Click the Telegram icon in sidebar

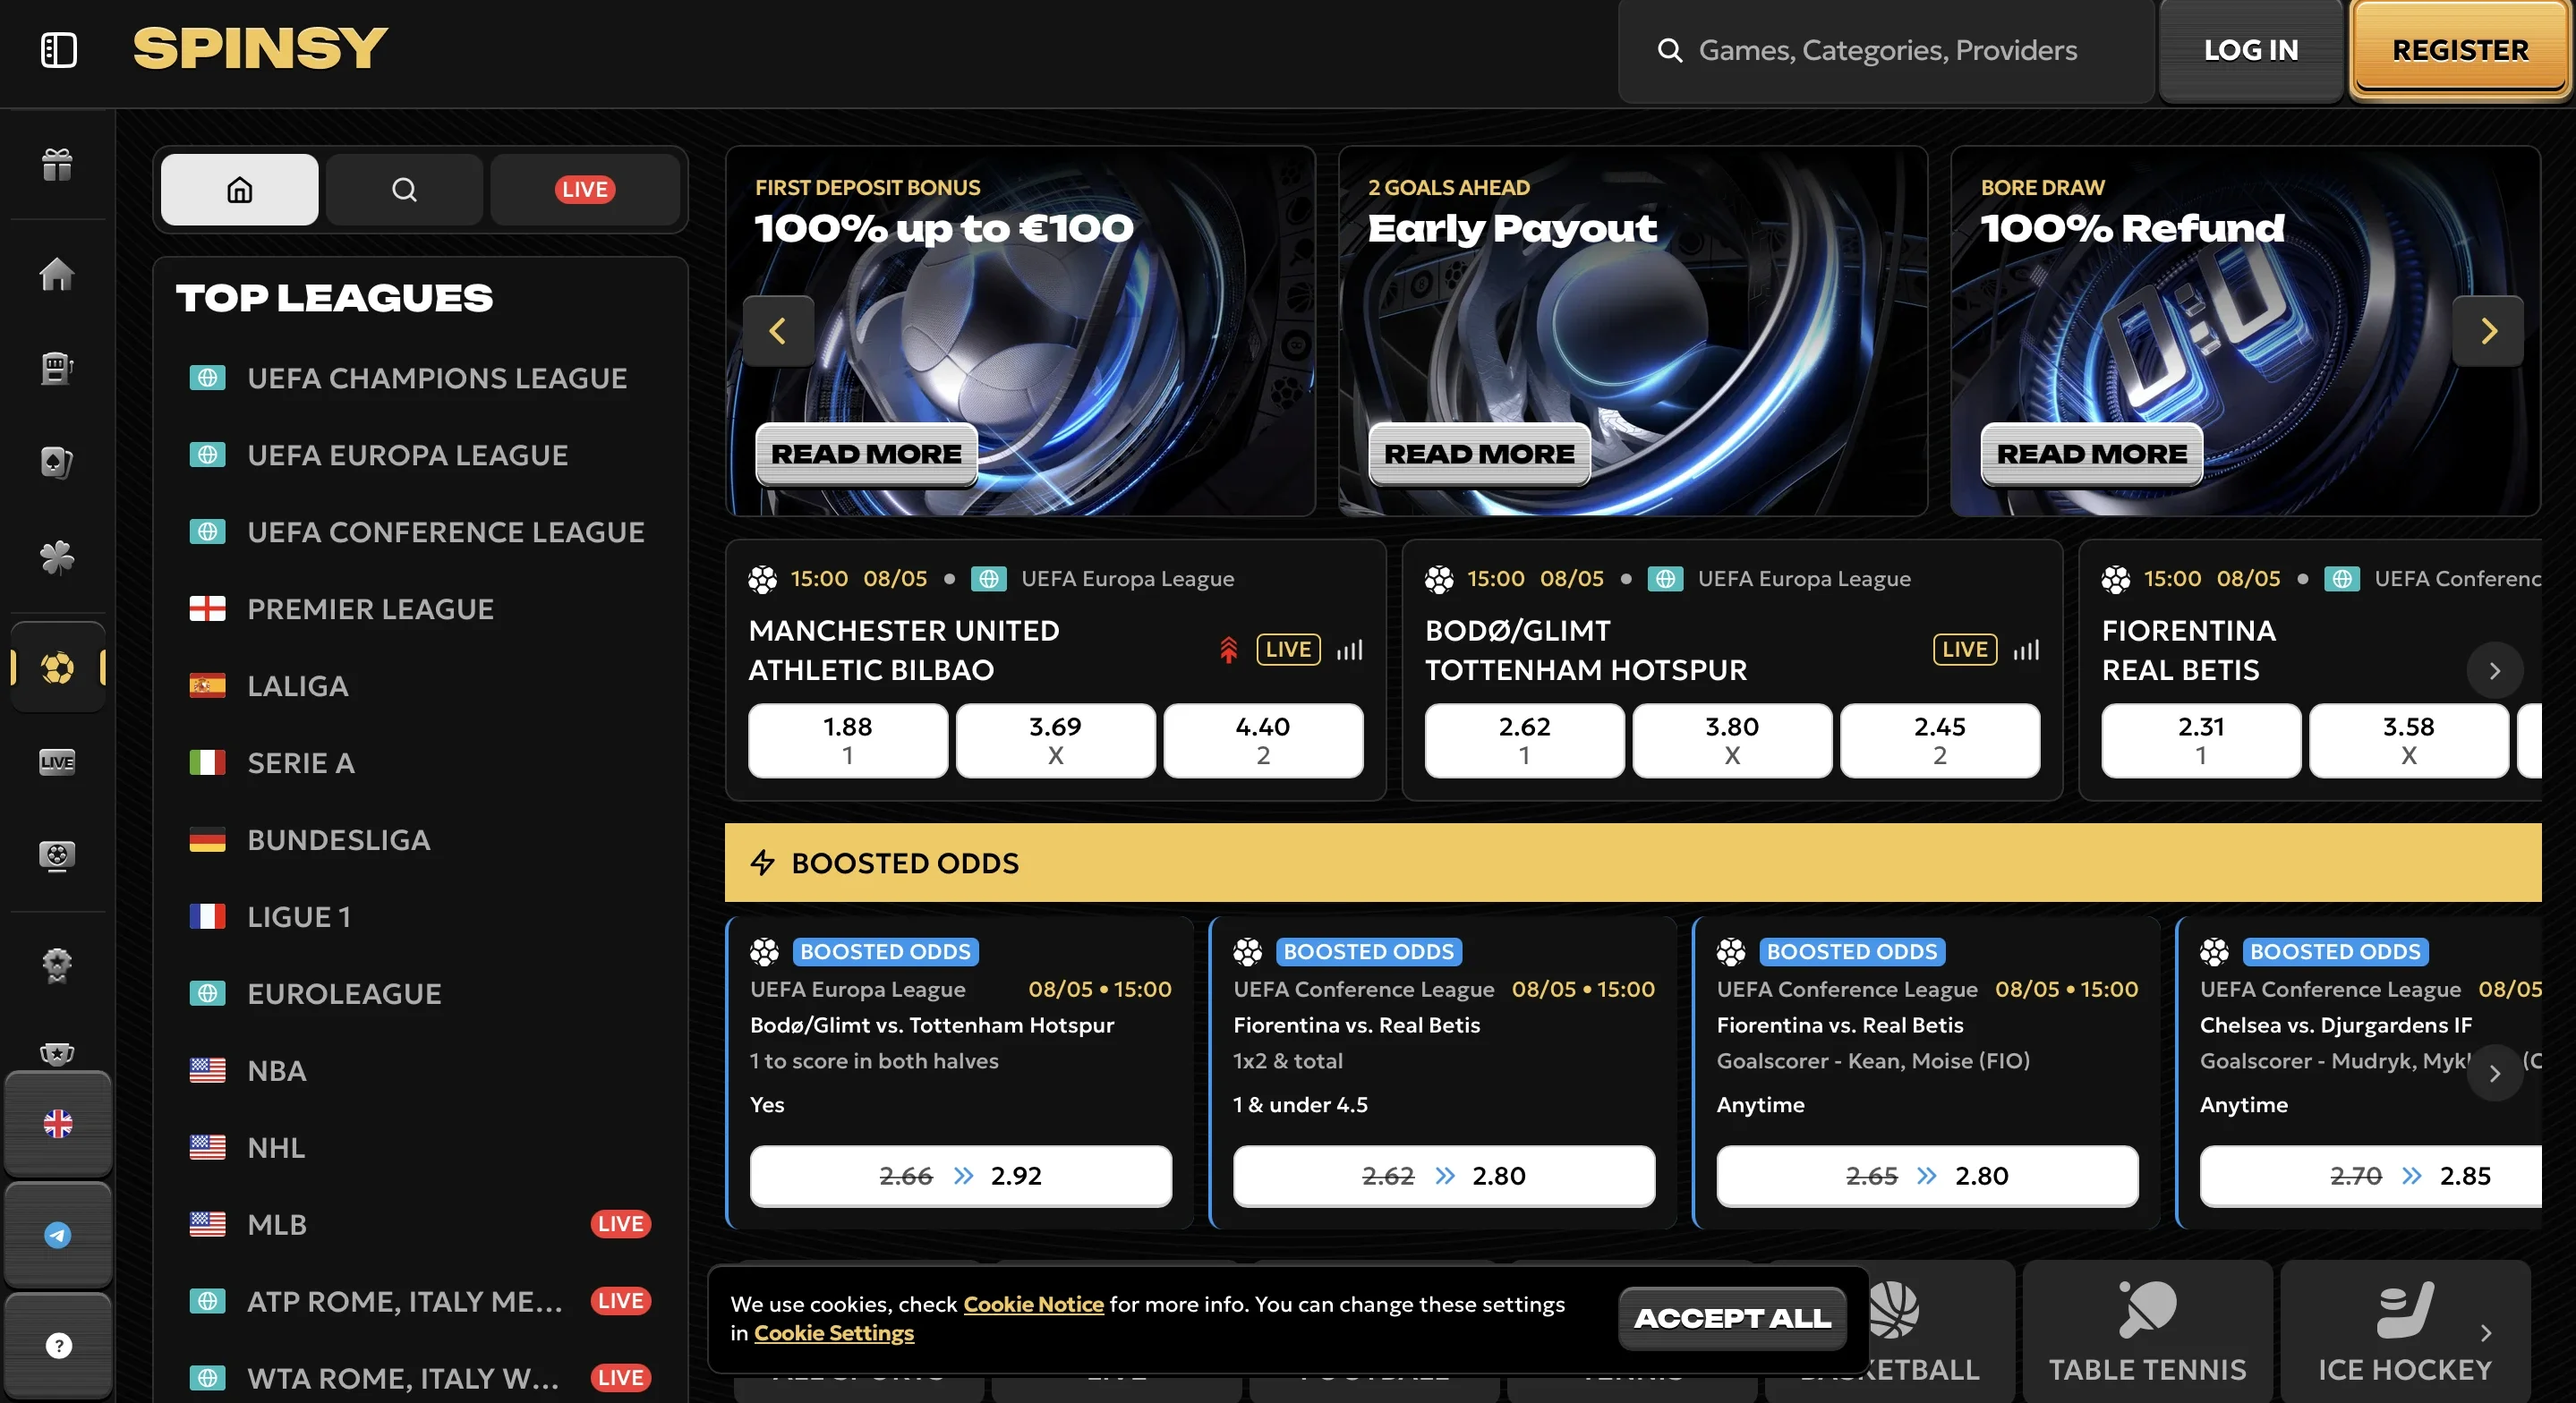57,1234
